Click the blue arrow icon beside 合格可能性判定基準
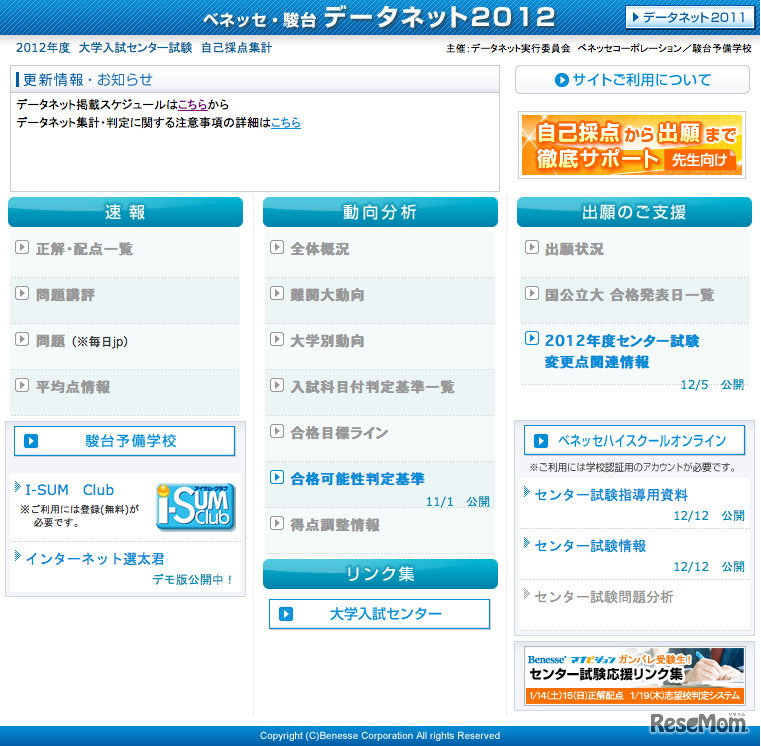Viewport: 761px width, 746px height. (277, 477)
